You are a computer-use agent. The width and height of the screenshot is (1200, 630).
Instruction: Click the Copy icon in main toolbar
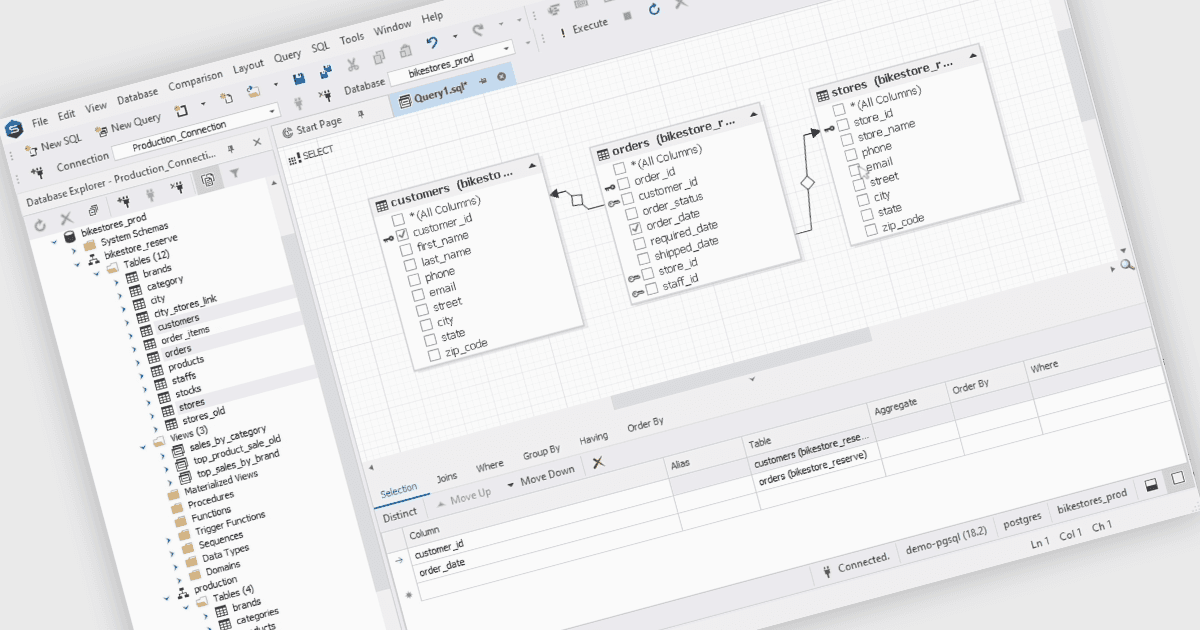click(379, 59)
